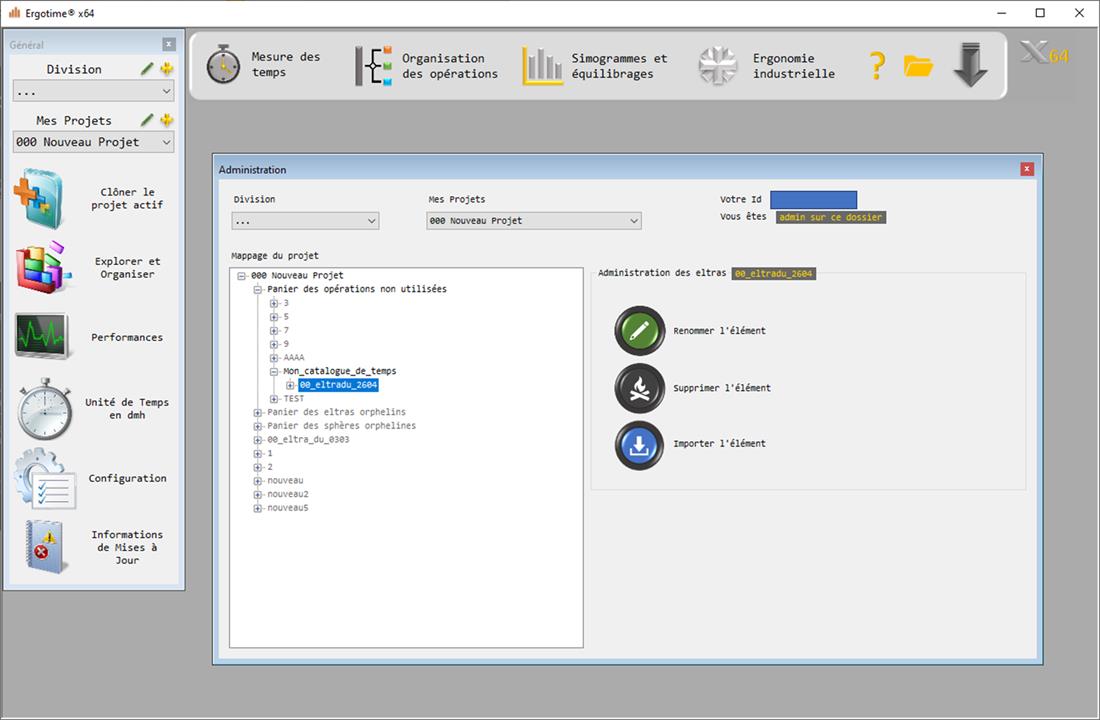The height and width of the screenshot is (720, 1100).
Task: Open Mesure des temps stopwatch icon
Action: tap(223, 65)
